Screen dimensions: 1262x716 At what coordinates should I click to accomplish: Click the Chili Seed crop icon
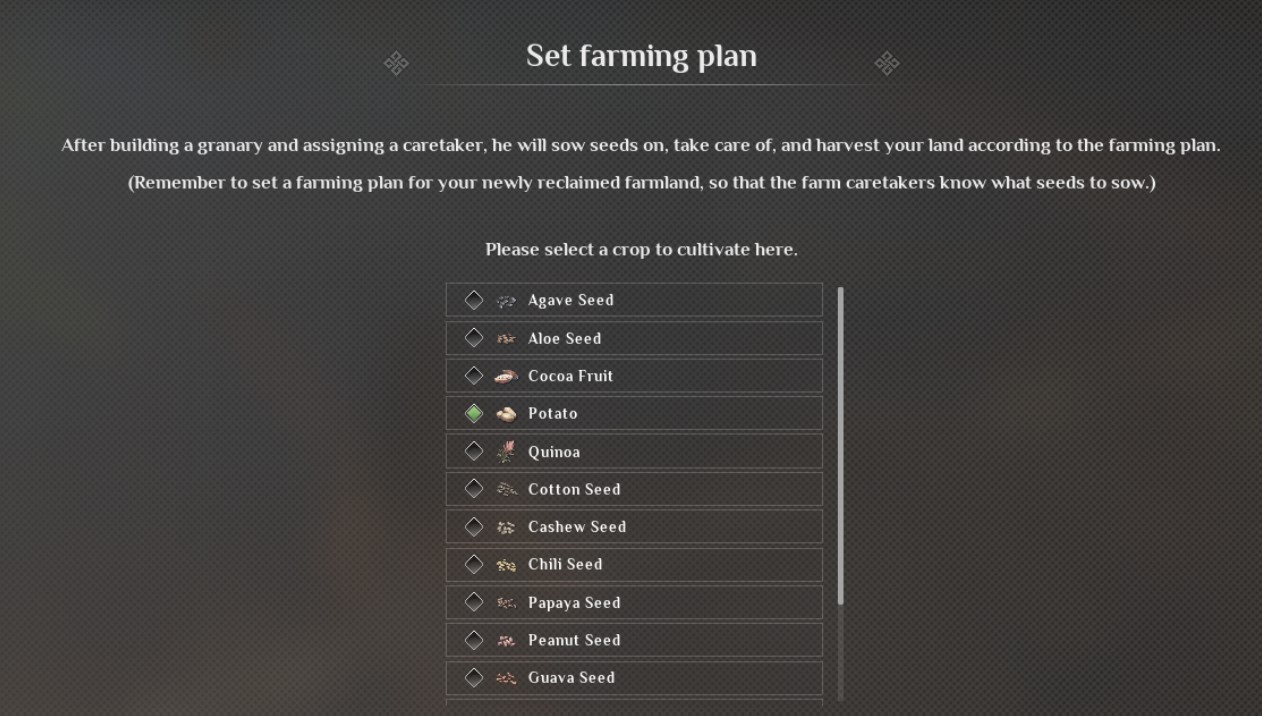506,565
